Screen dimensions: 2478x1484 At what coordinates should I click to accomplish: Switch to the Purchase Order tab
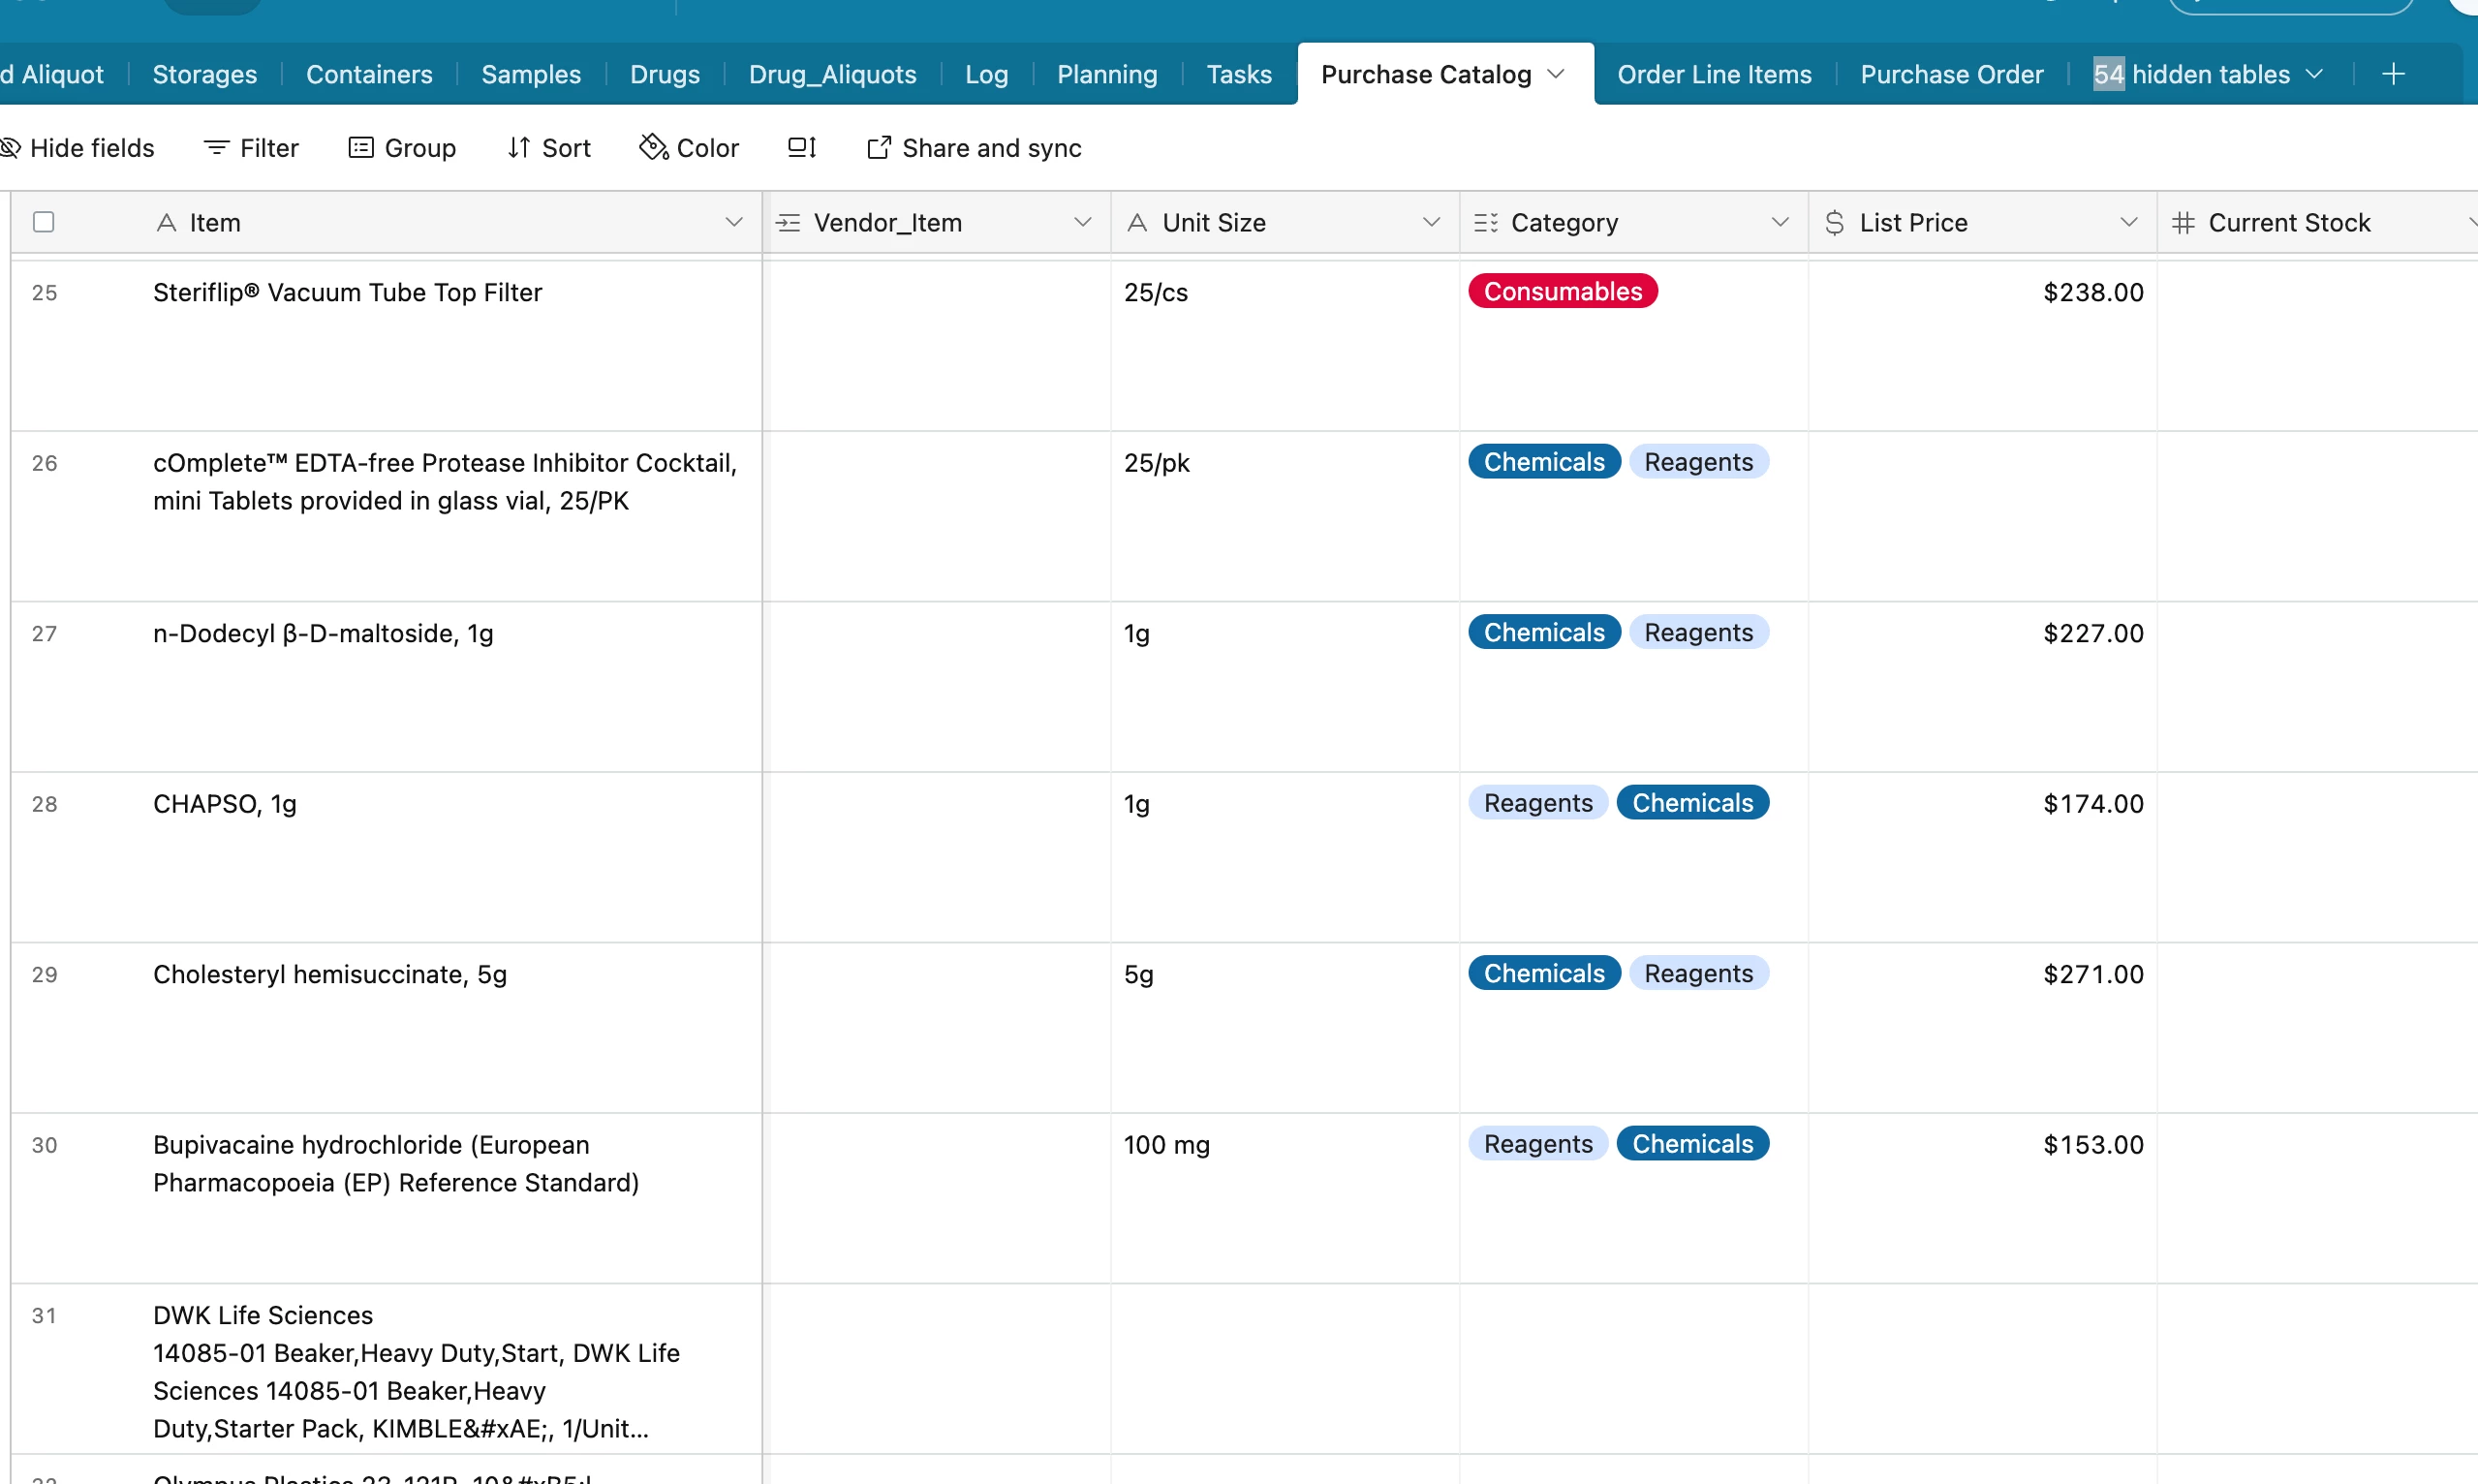pyautogui.click(x=1951, y=74)
